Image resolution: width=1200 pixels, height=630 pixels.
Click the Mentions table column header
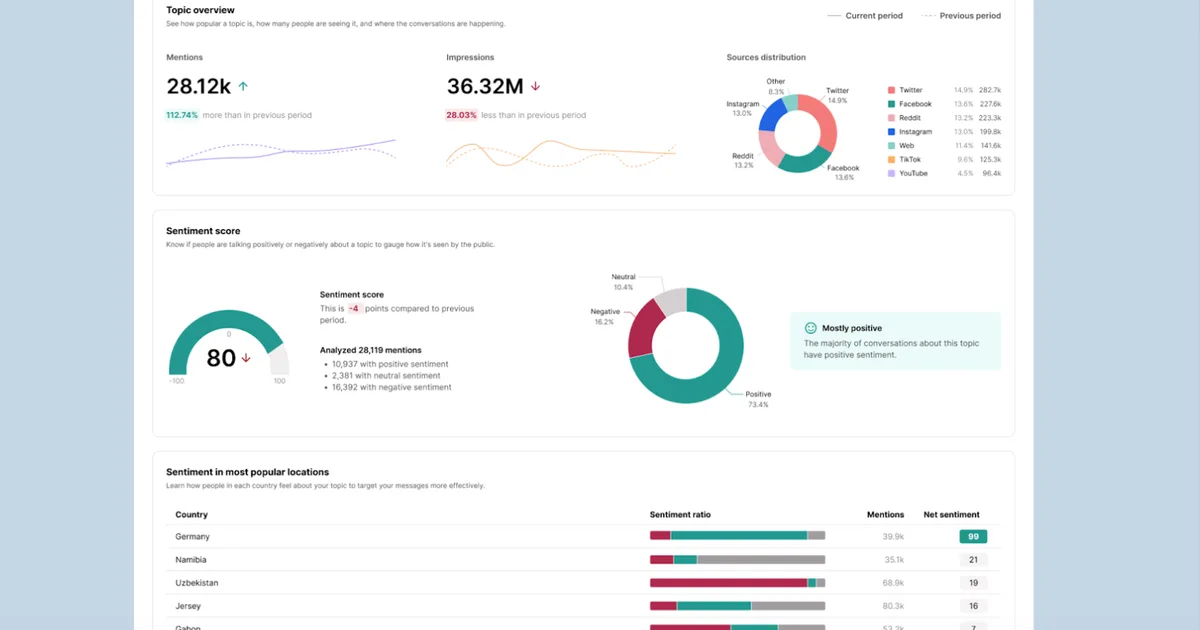click(885, 515)
